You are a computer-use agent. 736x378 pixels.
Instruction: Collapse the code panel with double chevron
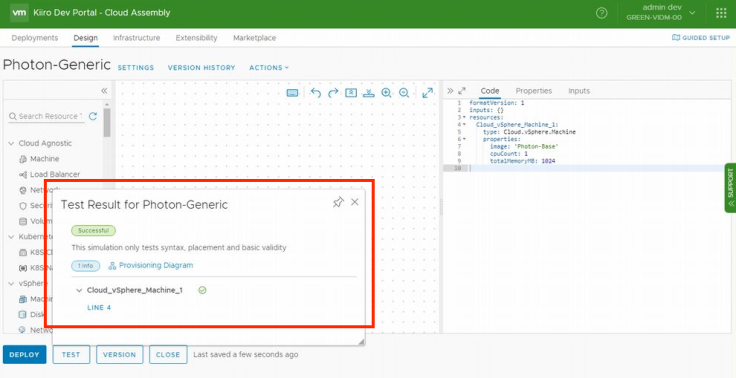tap(450, 91)
